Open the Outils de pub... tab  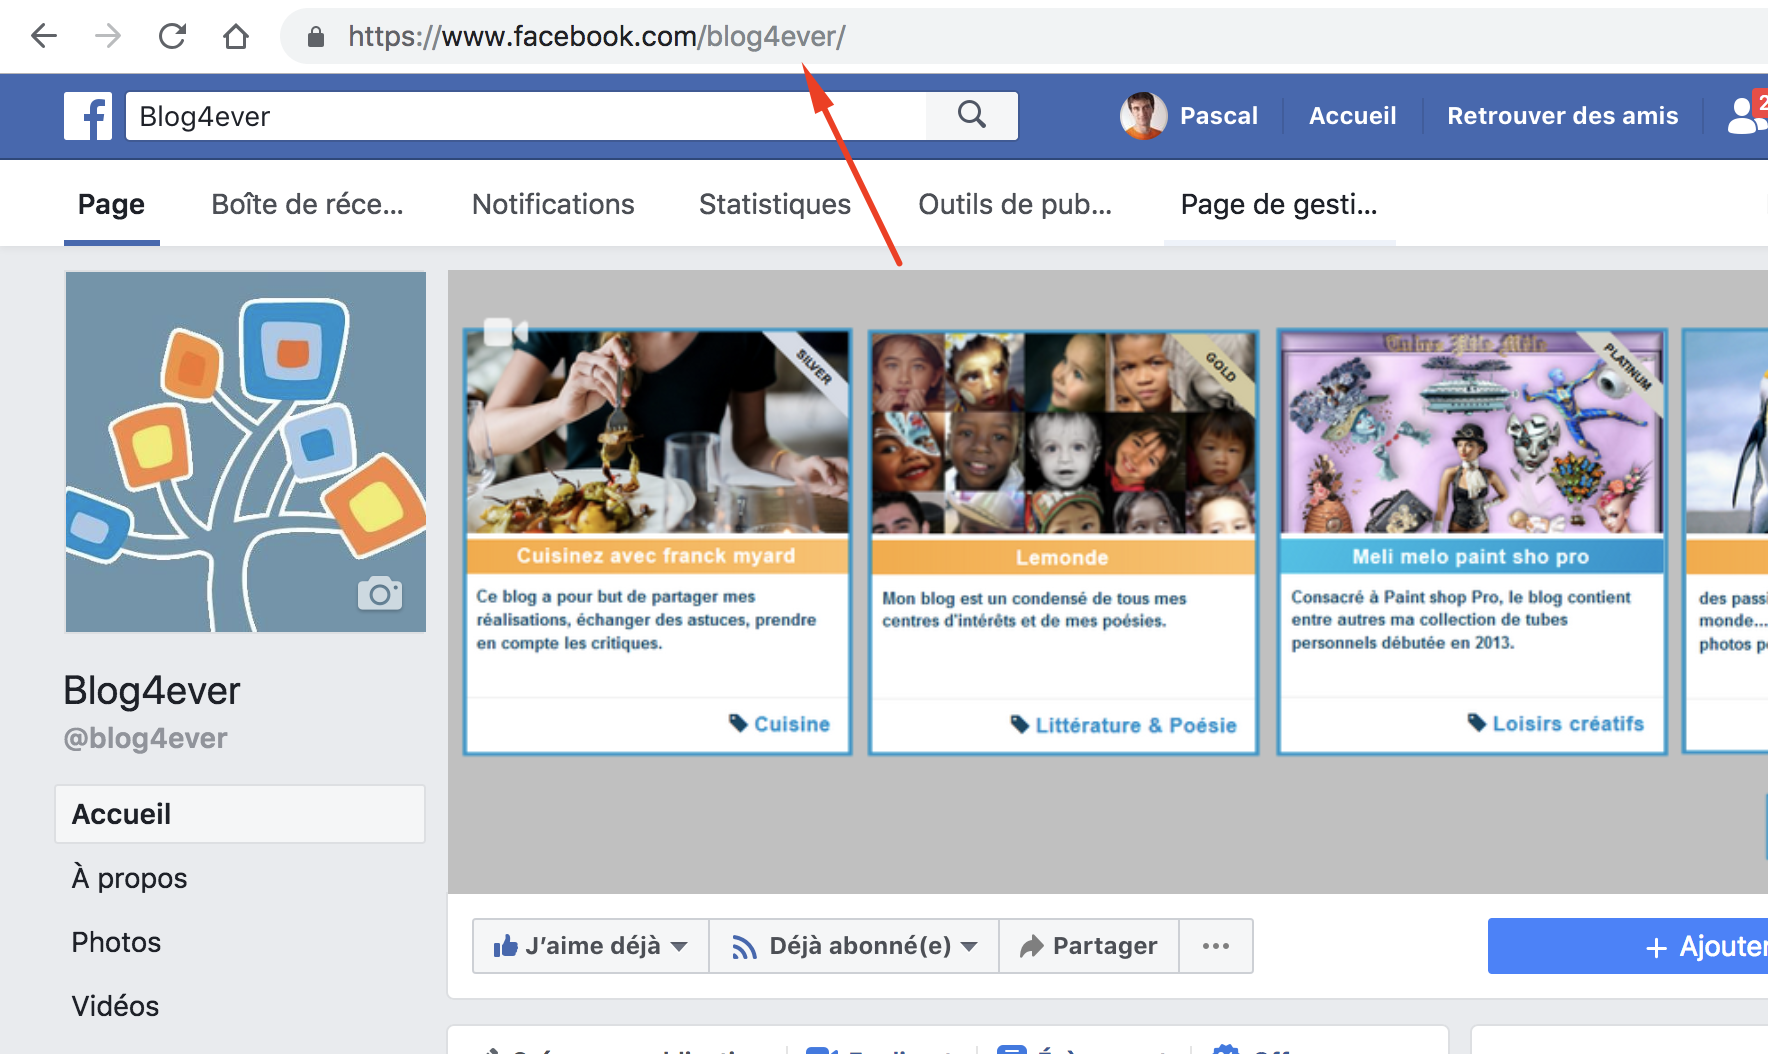(x=1015, y=204)
